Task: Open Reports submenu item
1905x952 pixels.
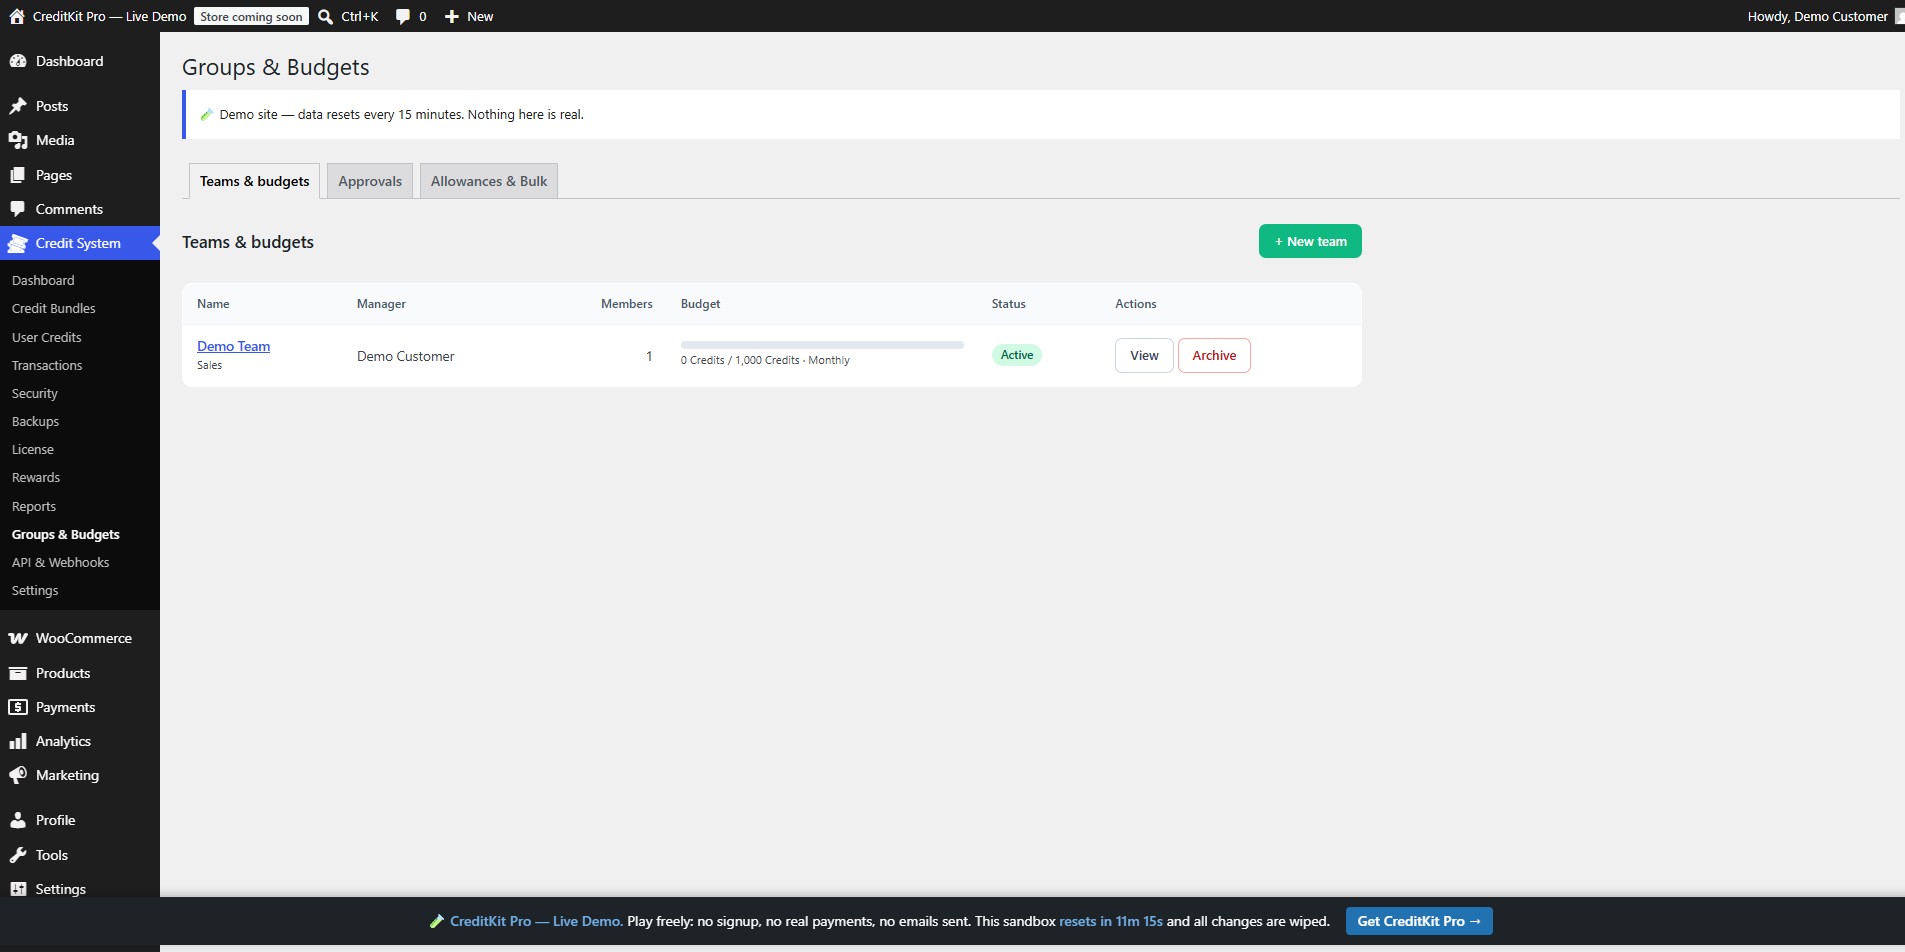Action: [x=34, y=506]
